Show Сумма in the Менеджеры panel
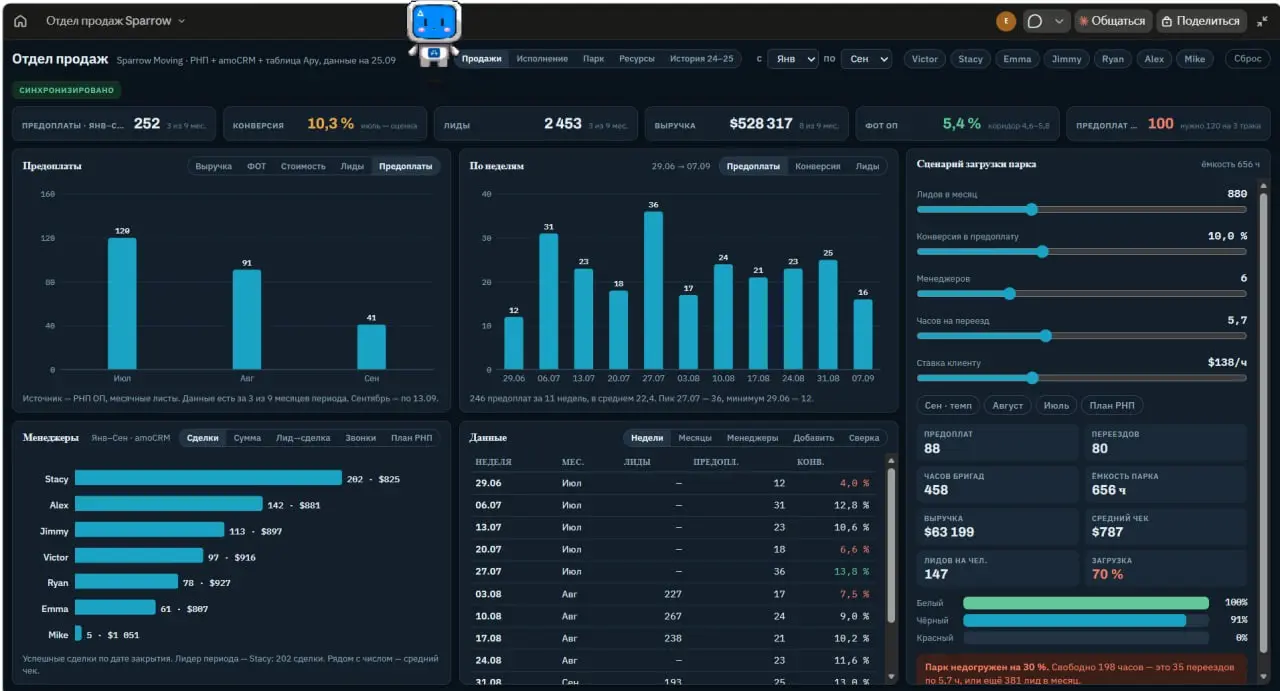The width and height of the screenshot is (1280, 691). click(x=248, y=438)
